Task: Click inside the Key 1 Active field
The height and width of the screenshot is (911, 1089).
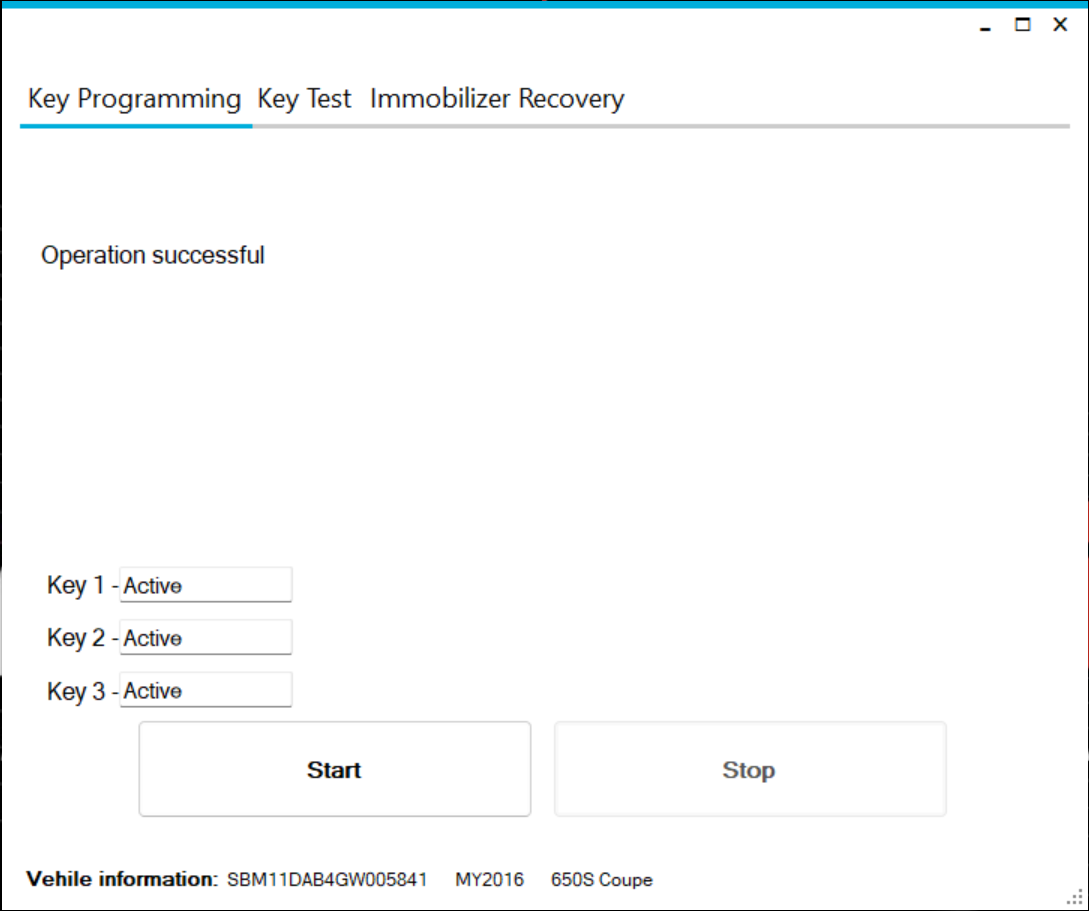Action: point(205,584)
